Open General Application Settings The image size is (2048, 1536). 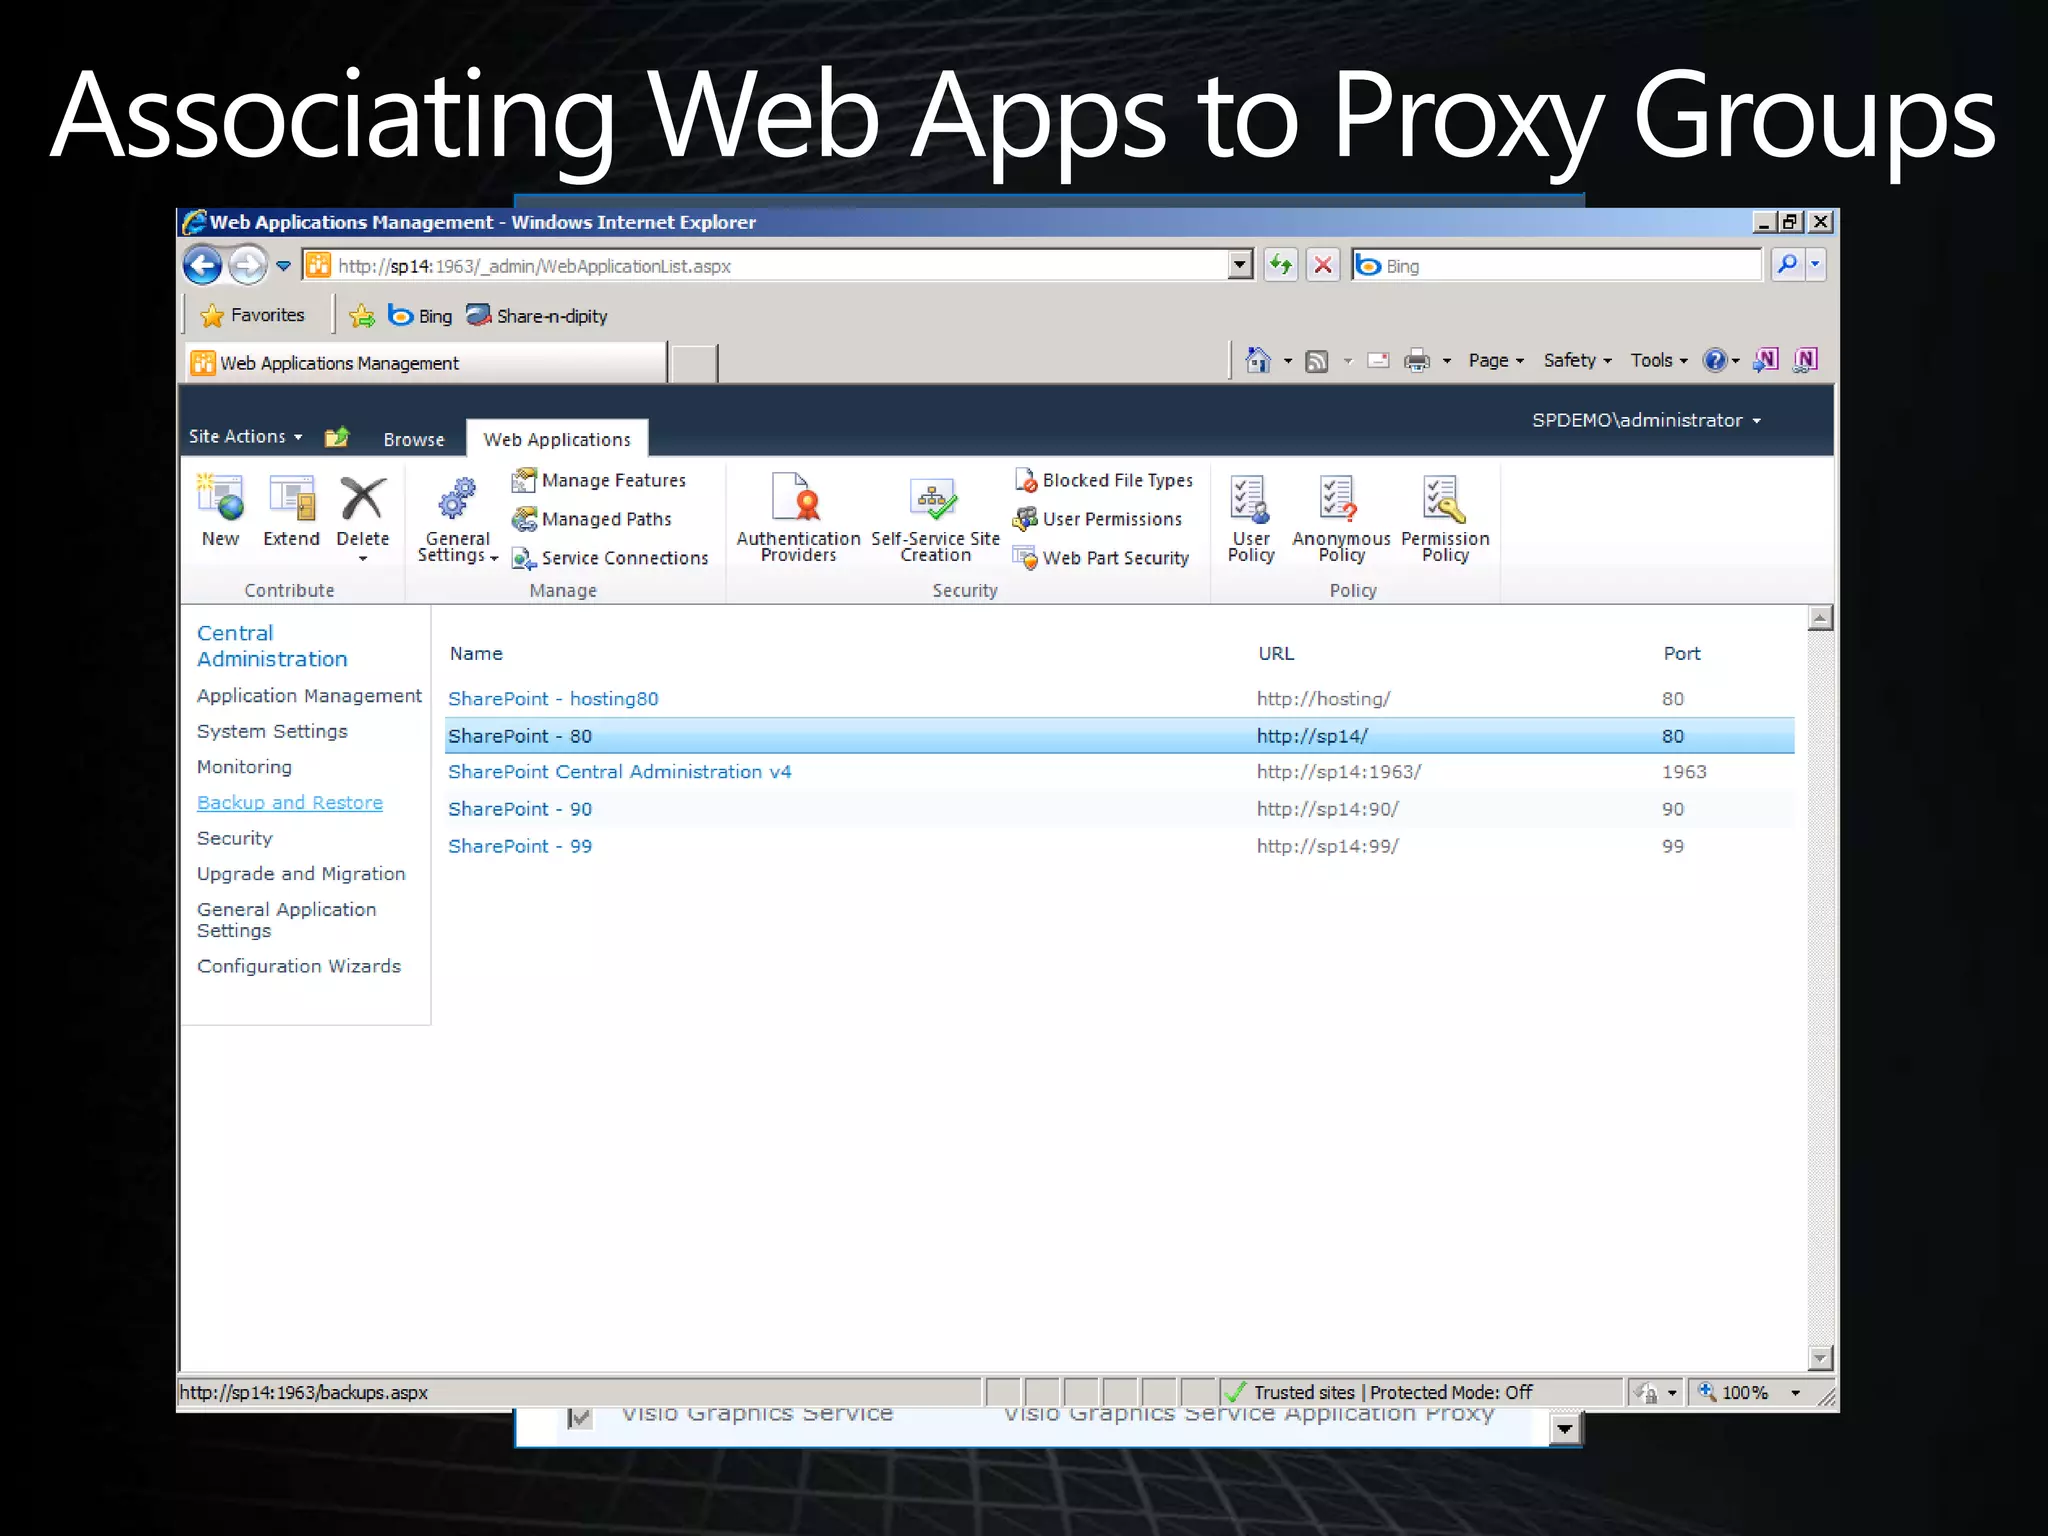(287, 920)
